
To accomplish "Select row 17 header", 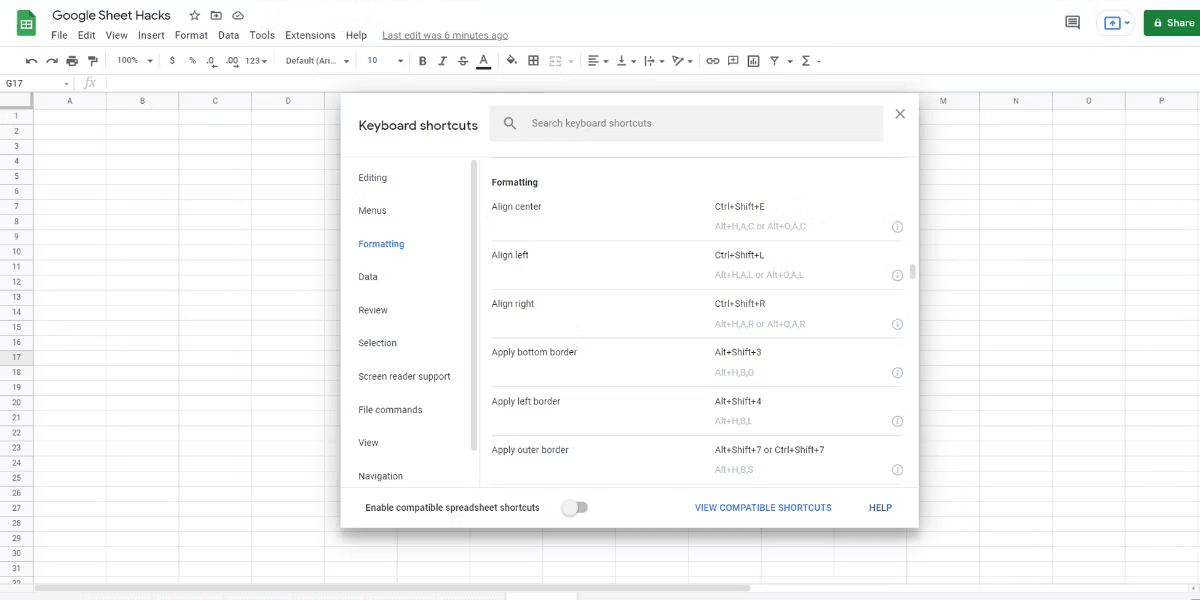I will 16,357.
